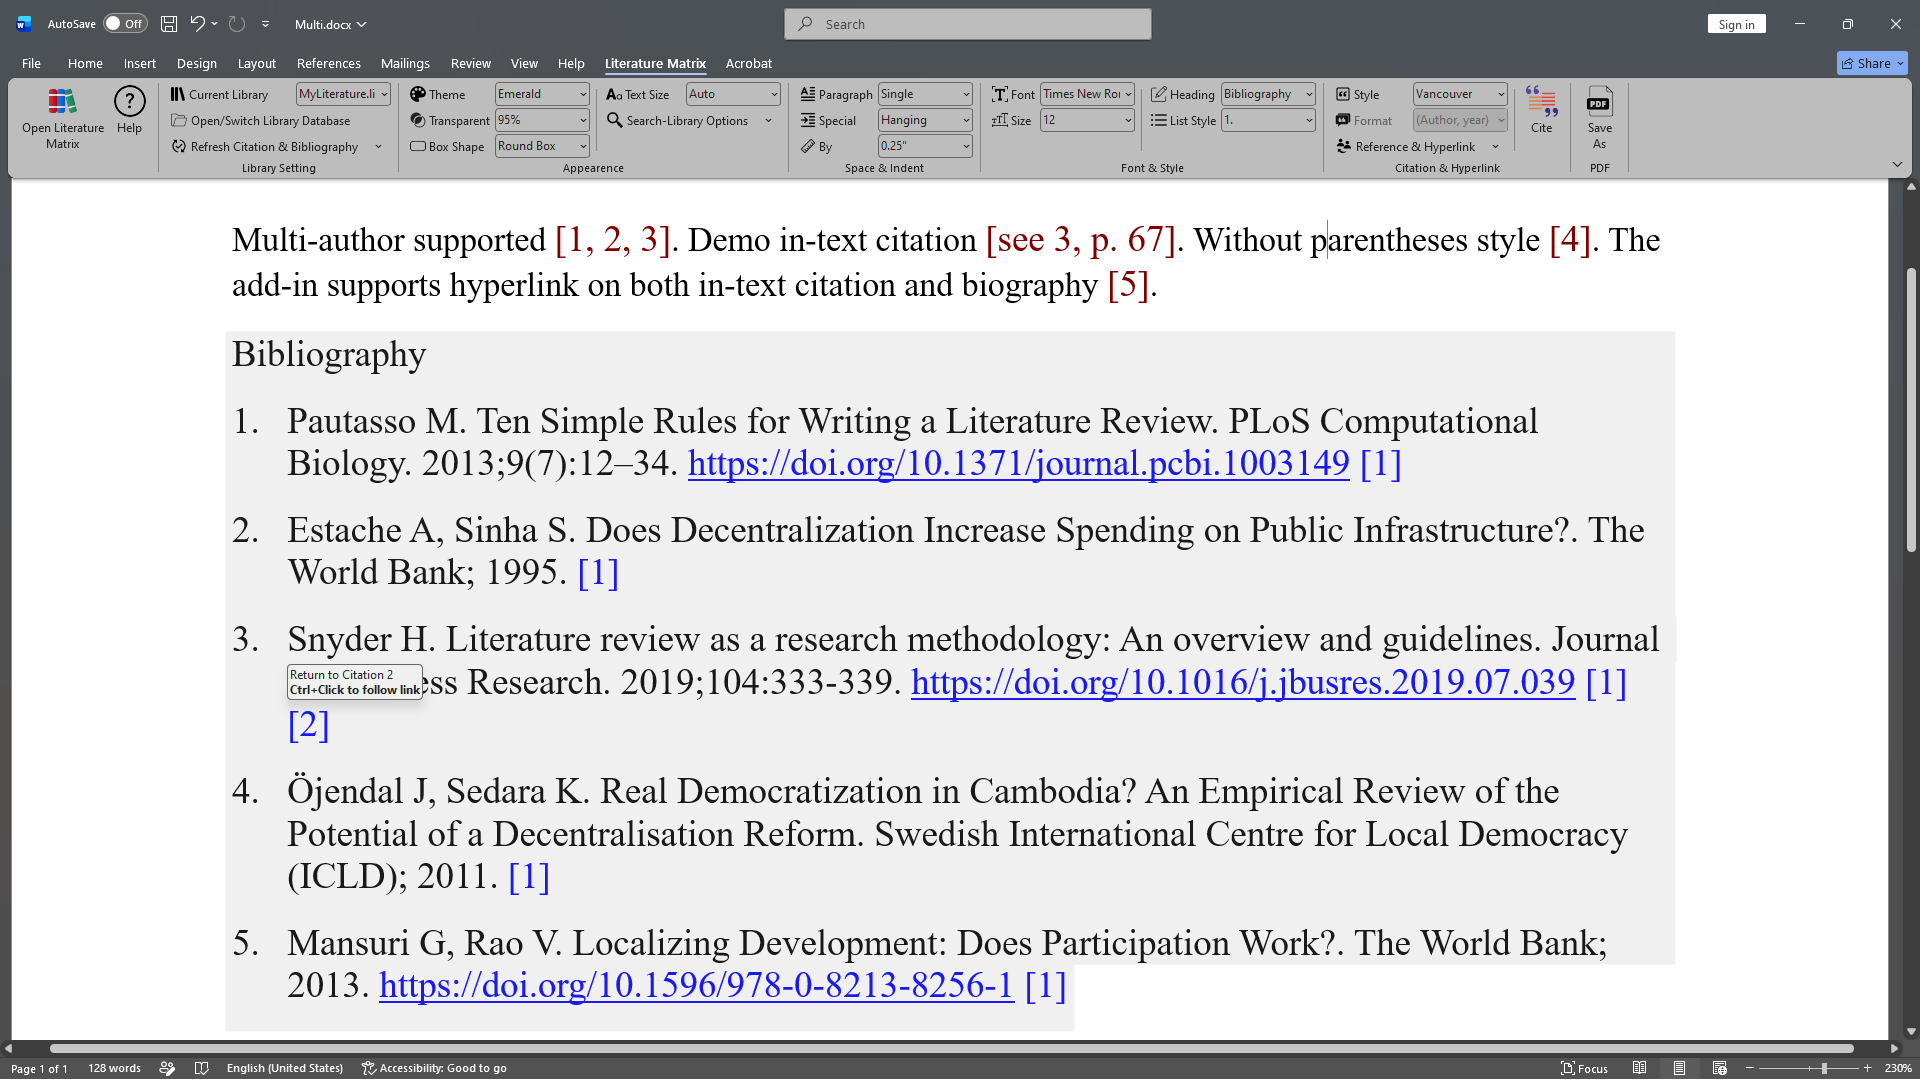1920x1080 pixels.
Task: Click the List Style icon
Action: tap(1159, 120)
